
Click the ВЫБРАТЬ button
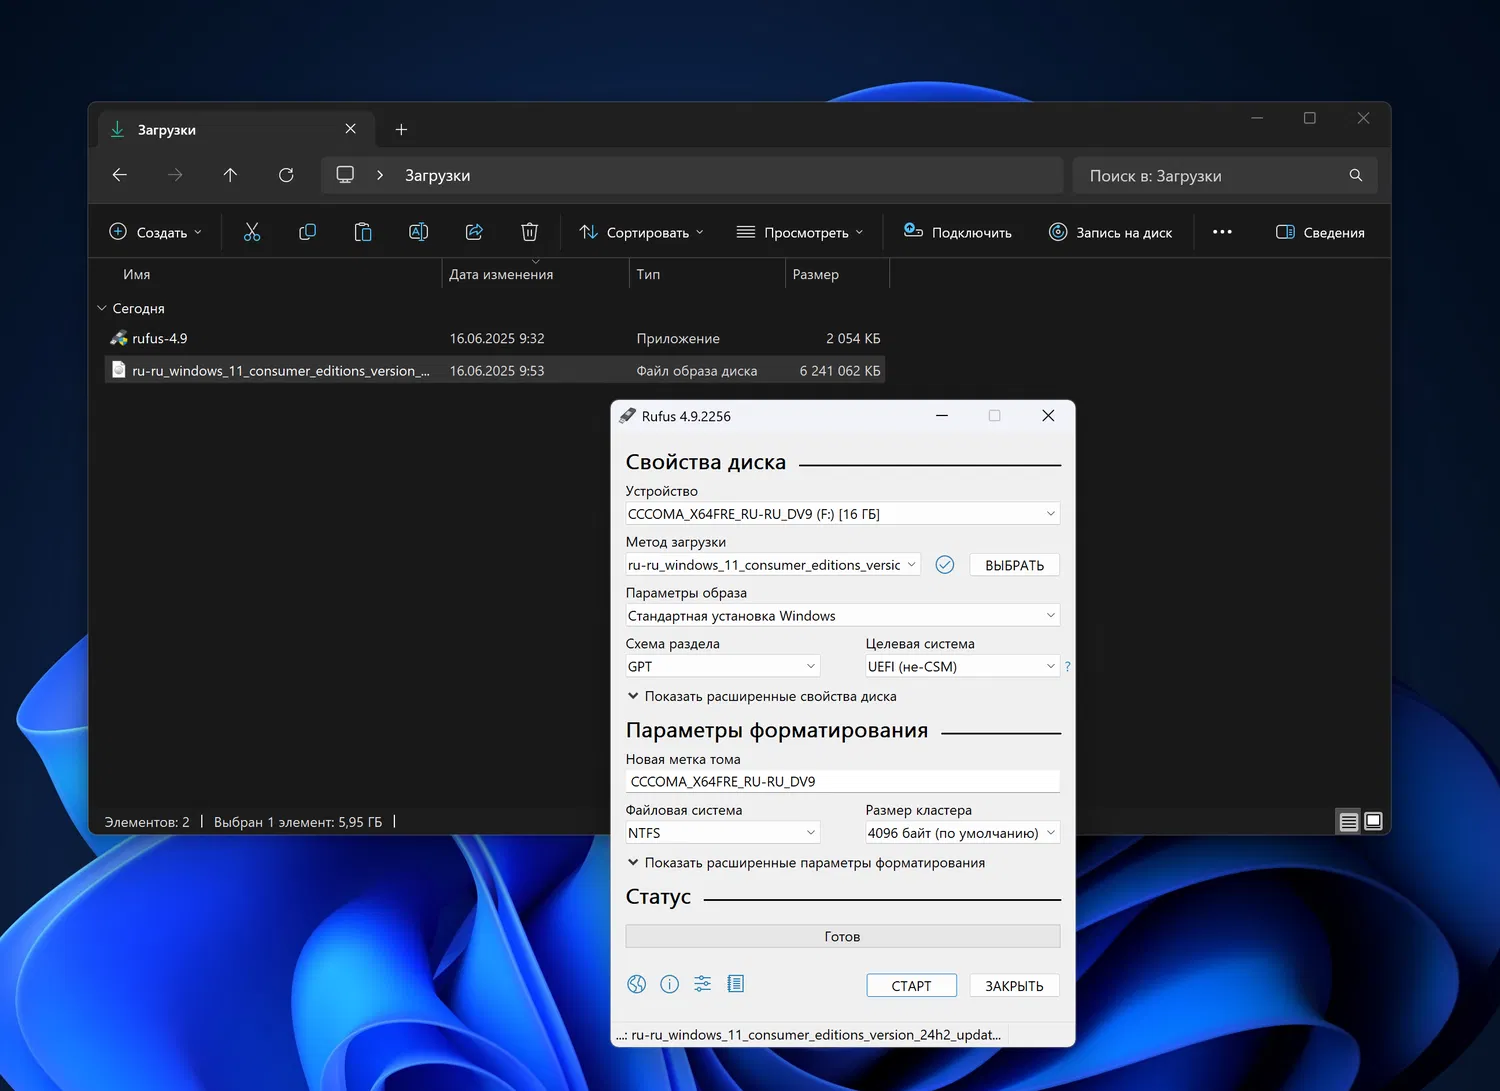[1014, 565]
